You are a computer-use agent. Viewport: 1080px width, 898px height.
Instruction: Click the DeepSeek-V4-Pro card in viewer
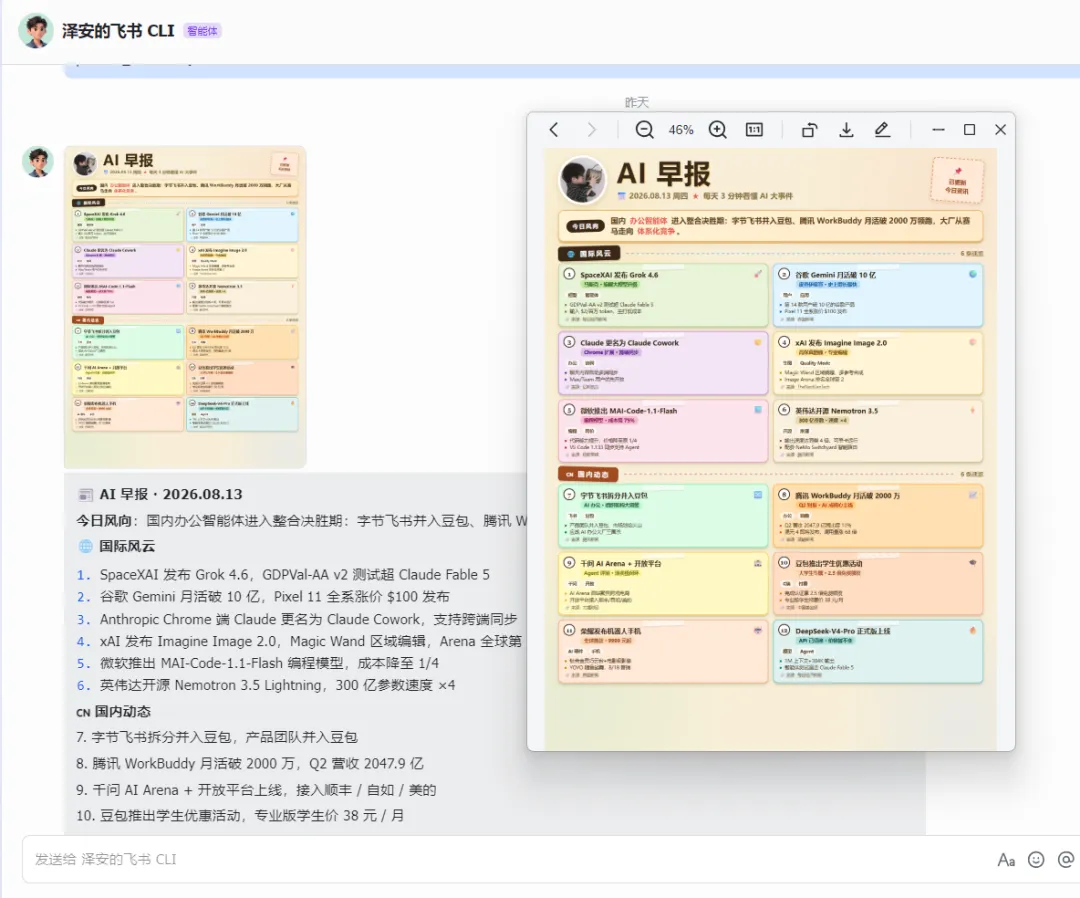pyautogui.click(x=878, y=651)
